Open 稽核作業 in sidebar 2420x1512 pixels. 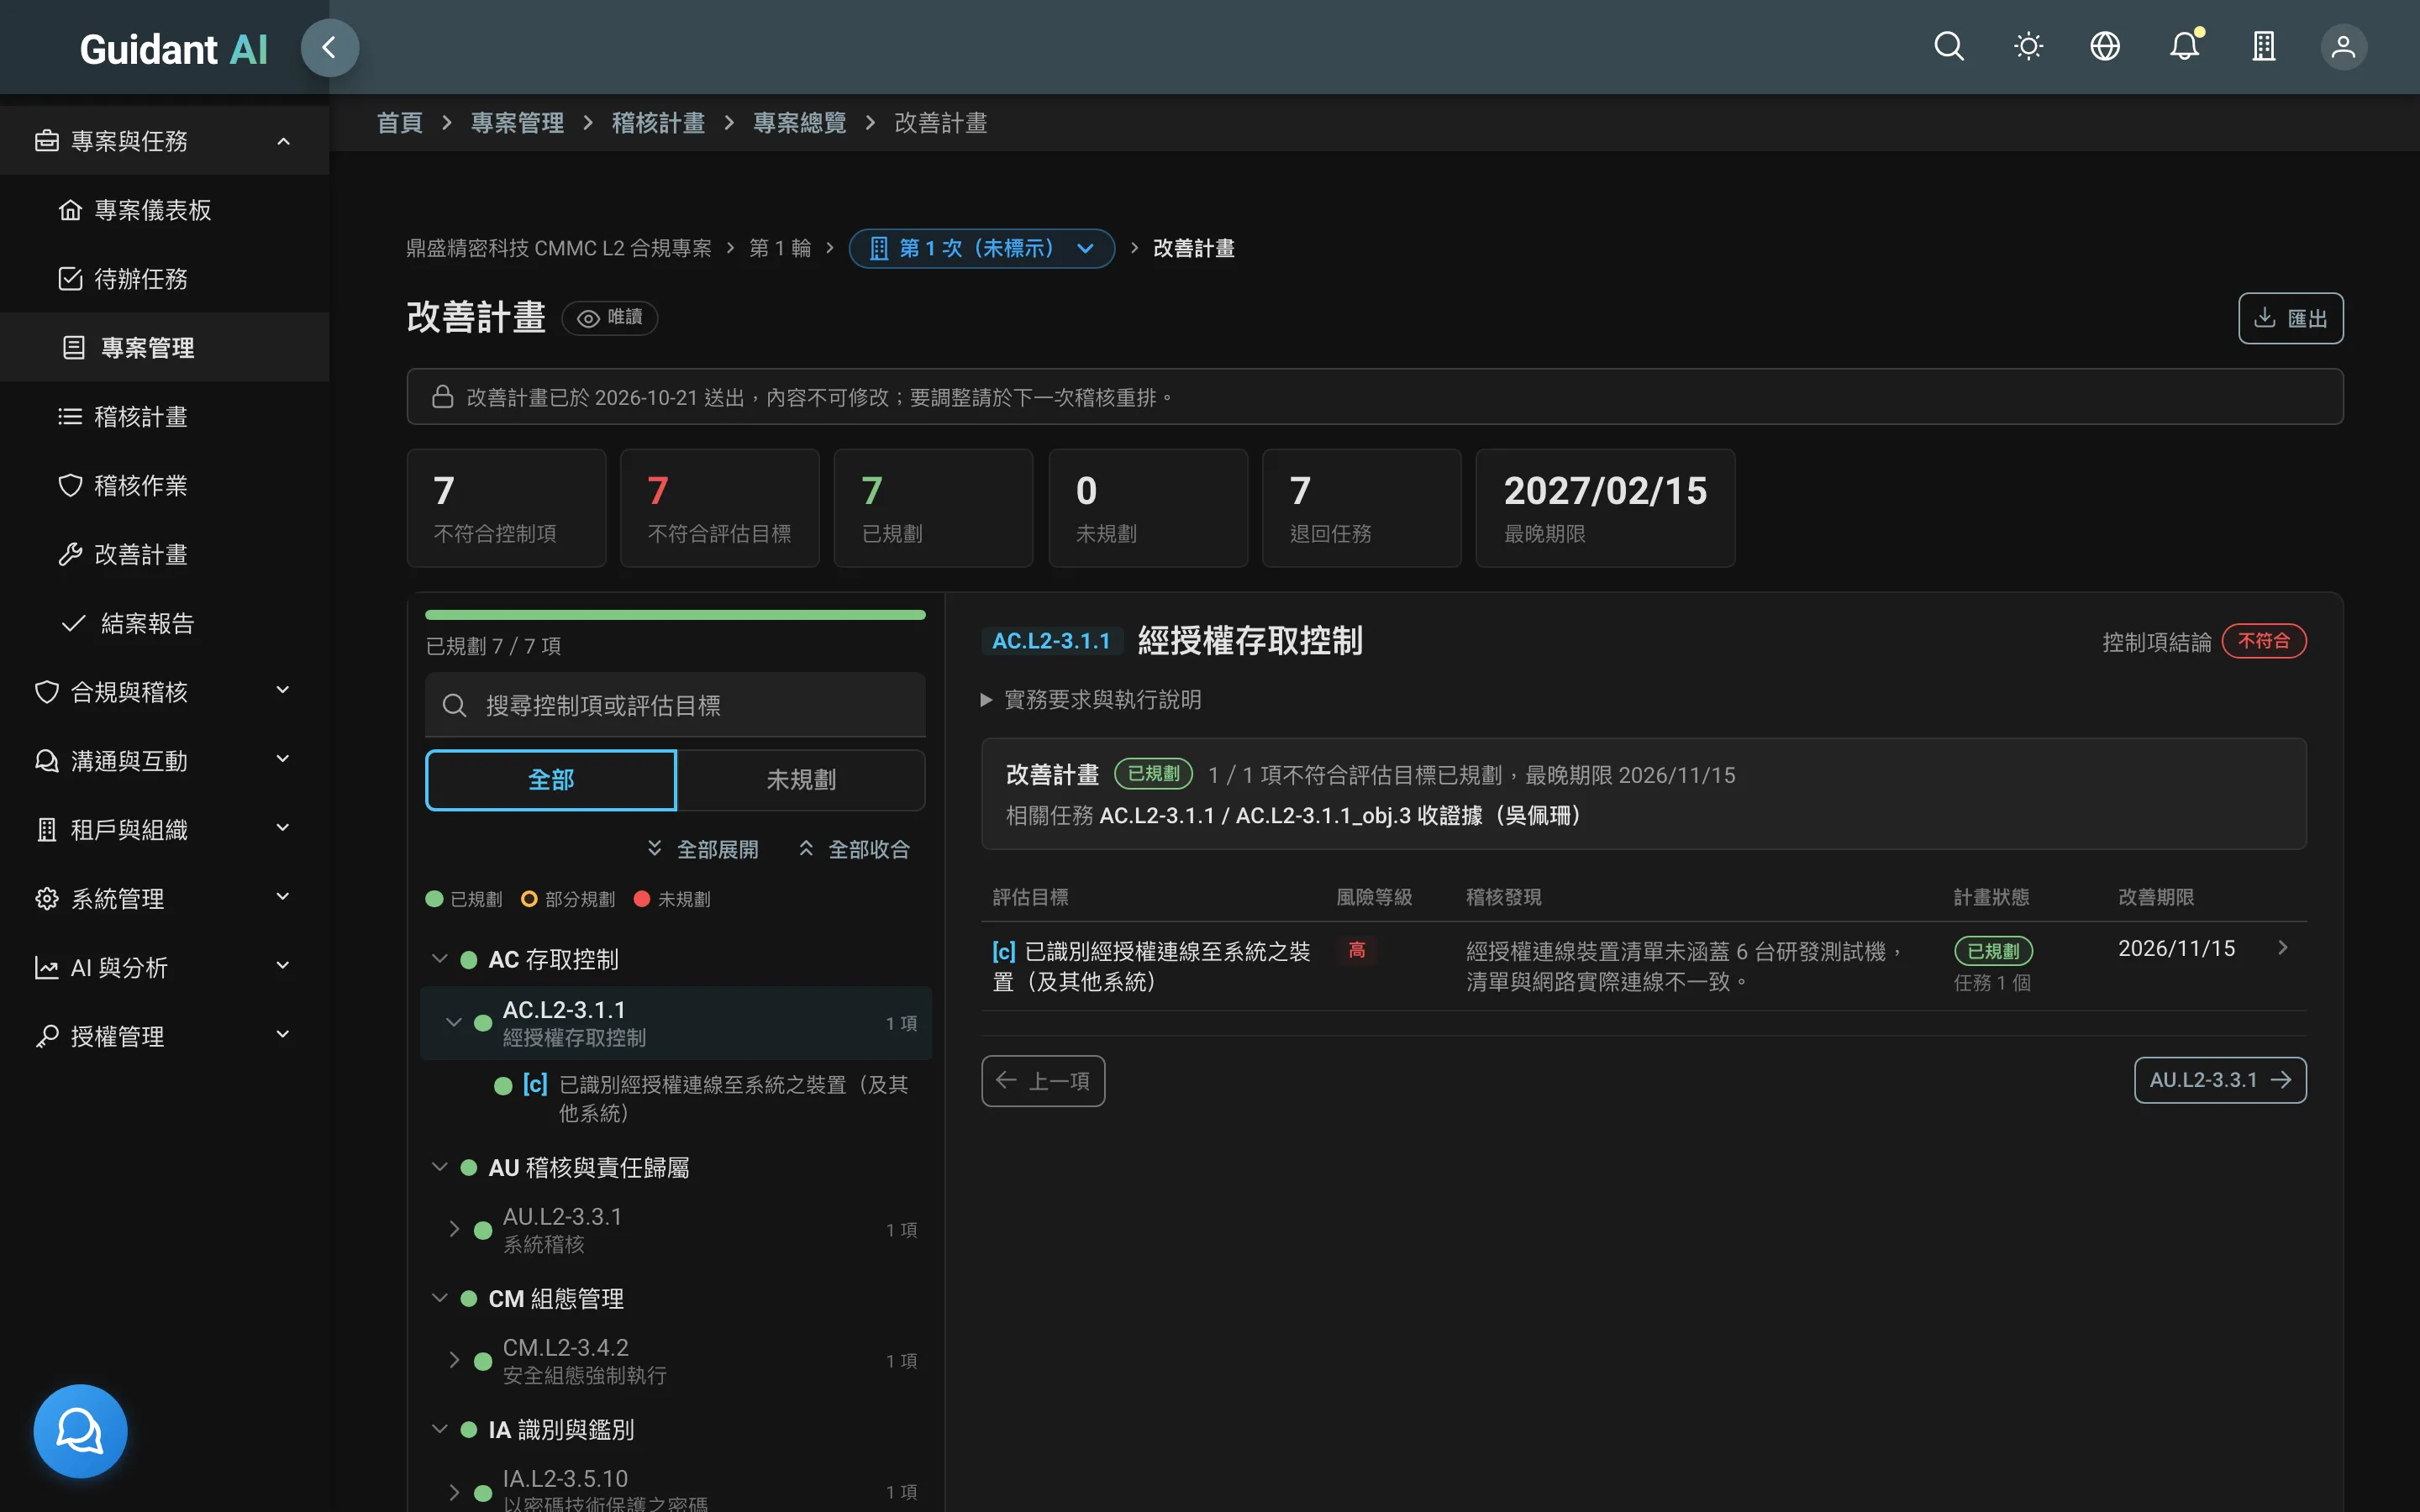tap(164, 485)
